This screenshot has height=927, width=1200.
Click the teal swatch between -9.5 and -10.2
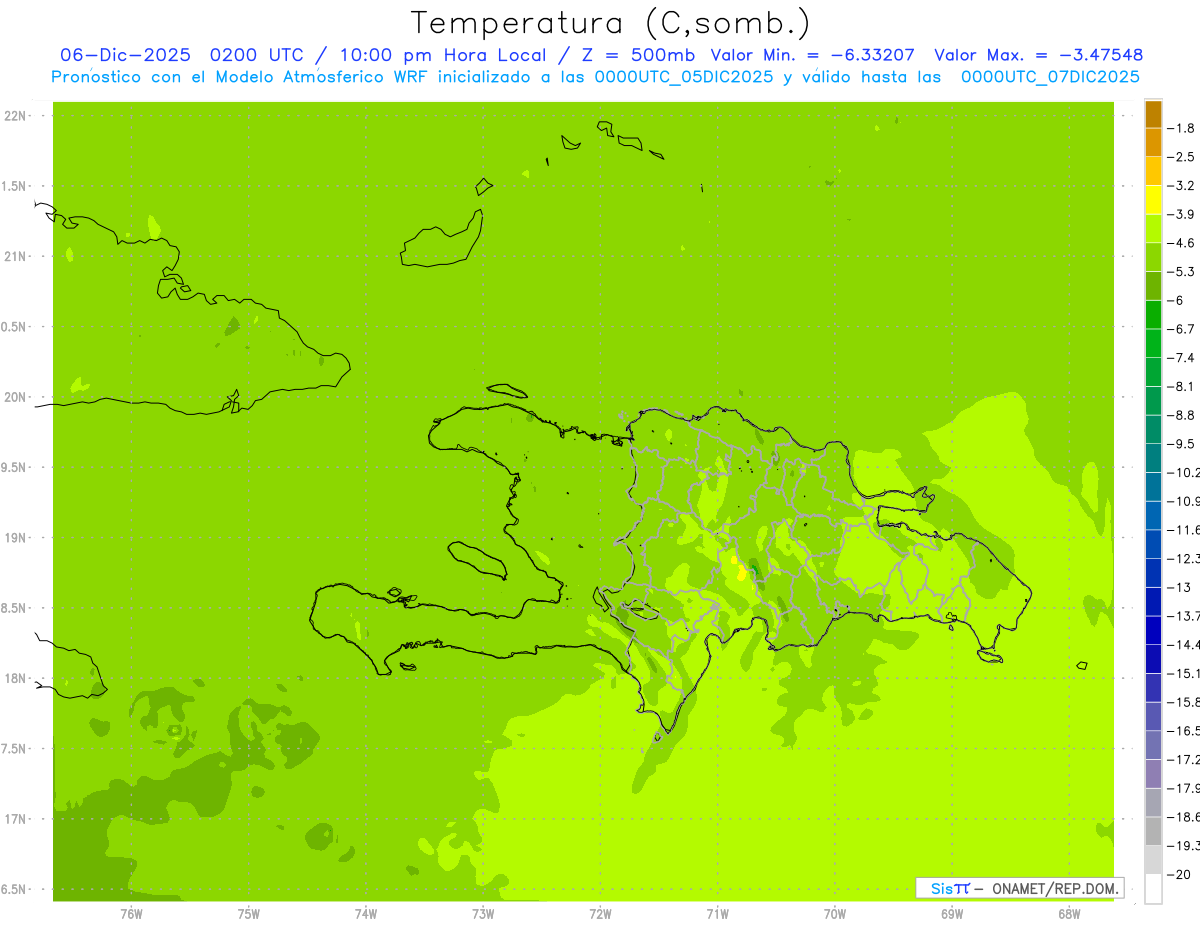1153,458
